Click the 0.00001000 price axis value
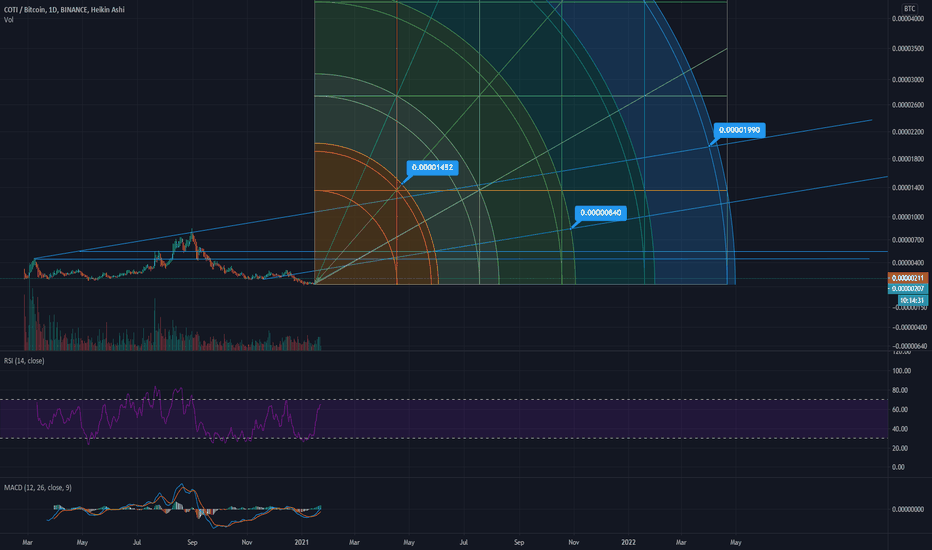 908,217
